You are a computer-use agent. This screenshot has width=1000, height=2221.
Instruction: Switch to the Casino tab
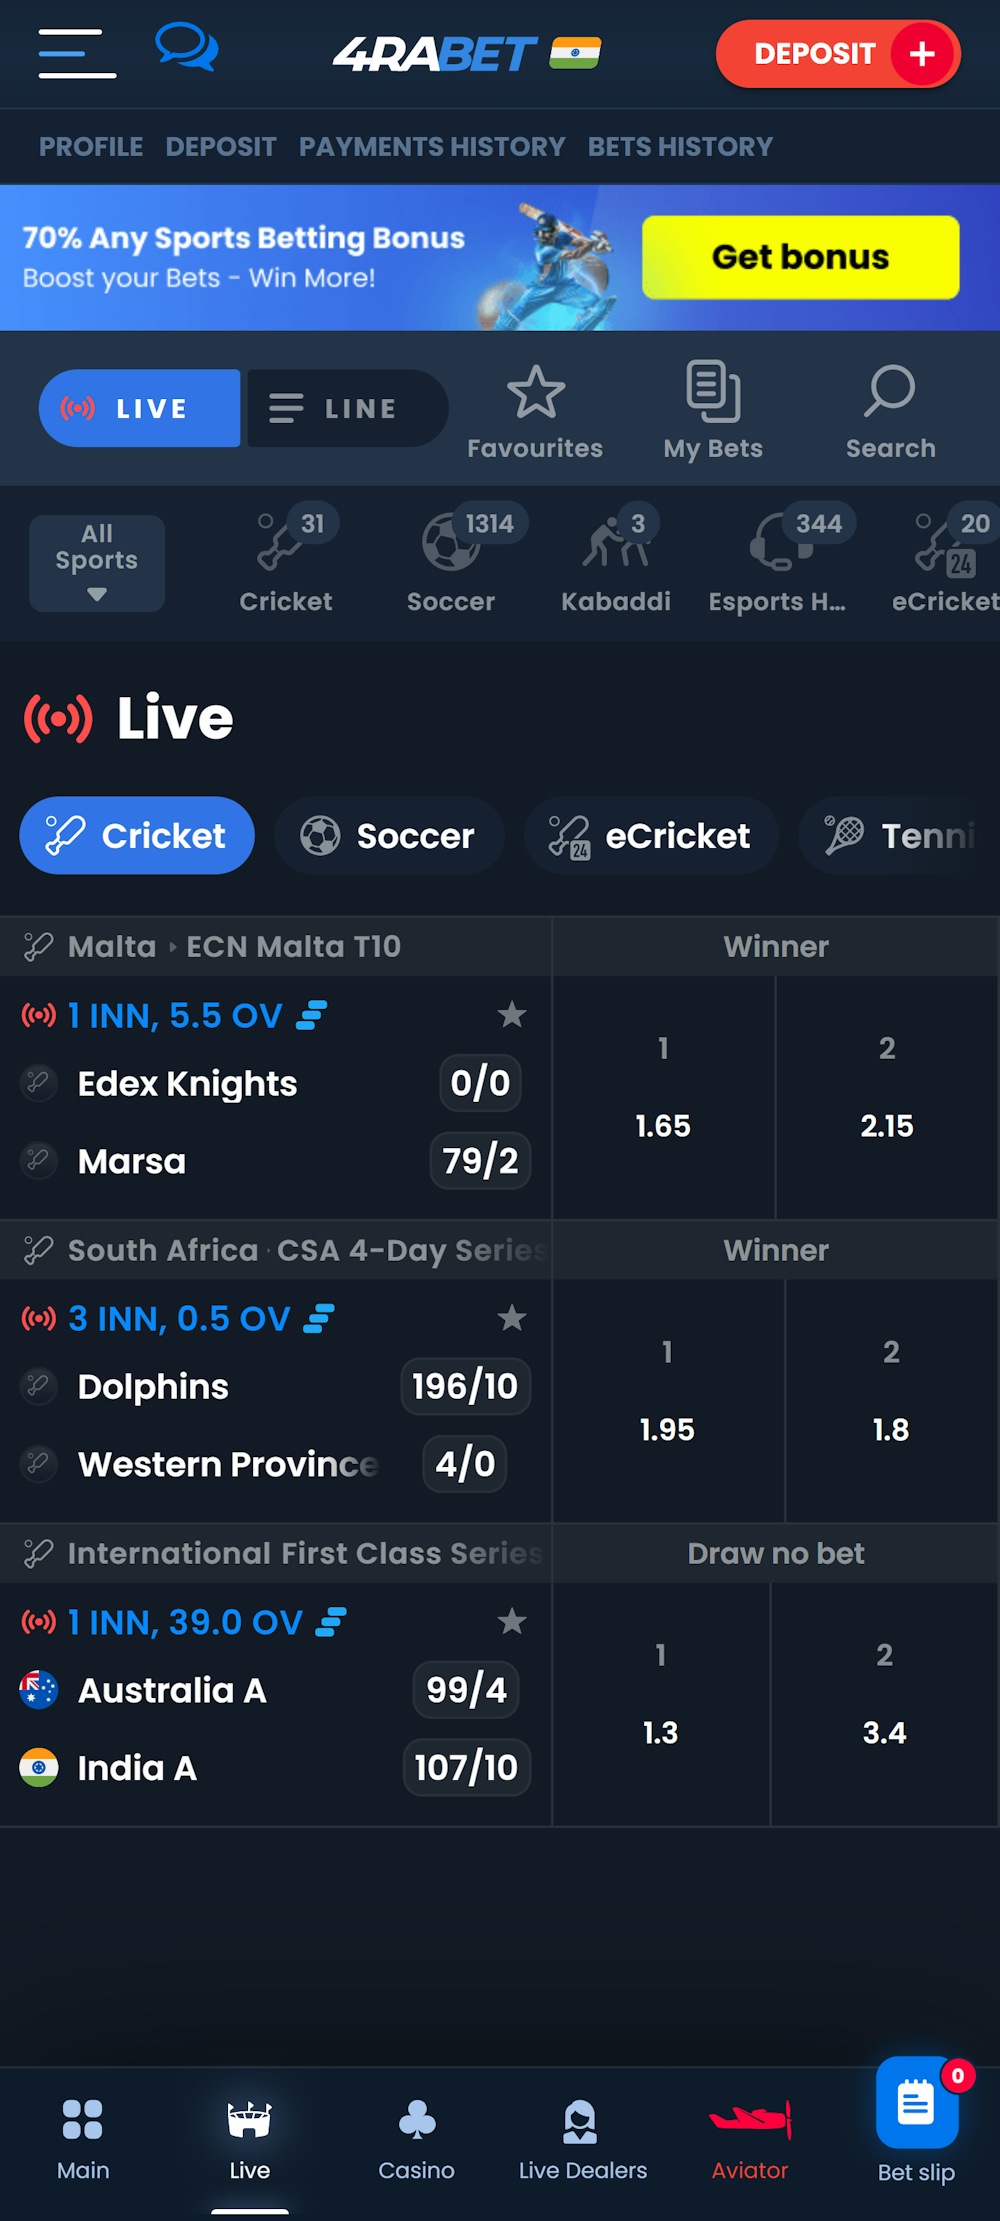[x=417, y=2140]
